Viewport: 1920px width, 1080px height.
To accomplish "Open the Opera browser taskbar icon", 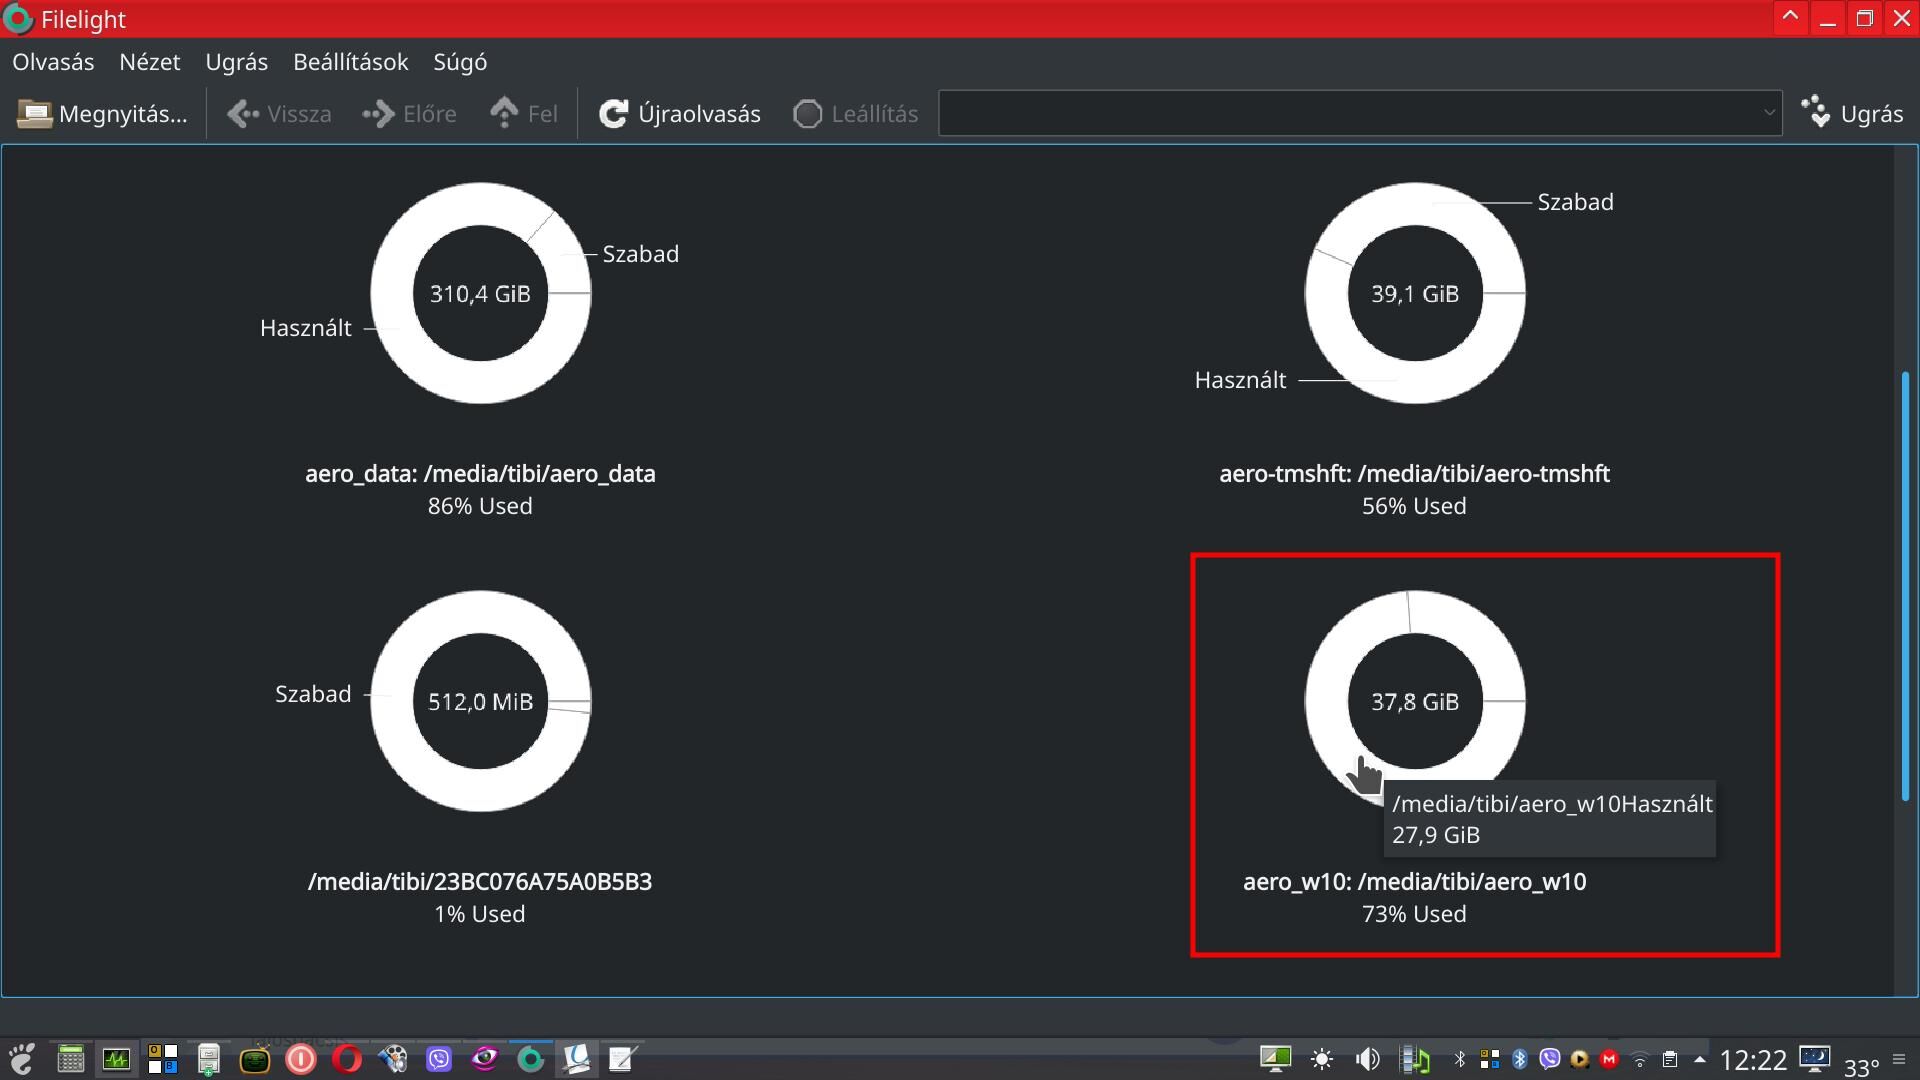I will (347, 1059).
